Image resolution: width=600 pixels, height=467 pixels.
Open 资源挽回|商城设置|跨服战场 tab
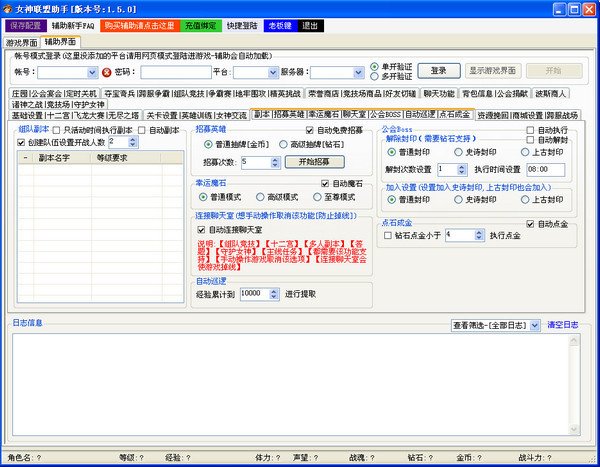point(527,115)
